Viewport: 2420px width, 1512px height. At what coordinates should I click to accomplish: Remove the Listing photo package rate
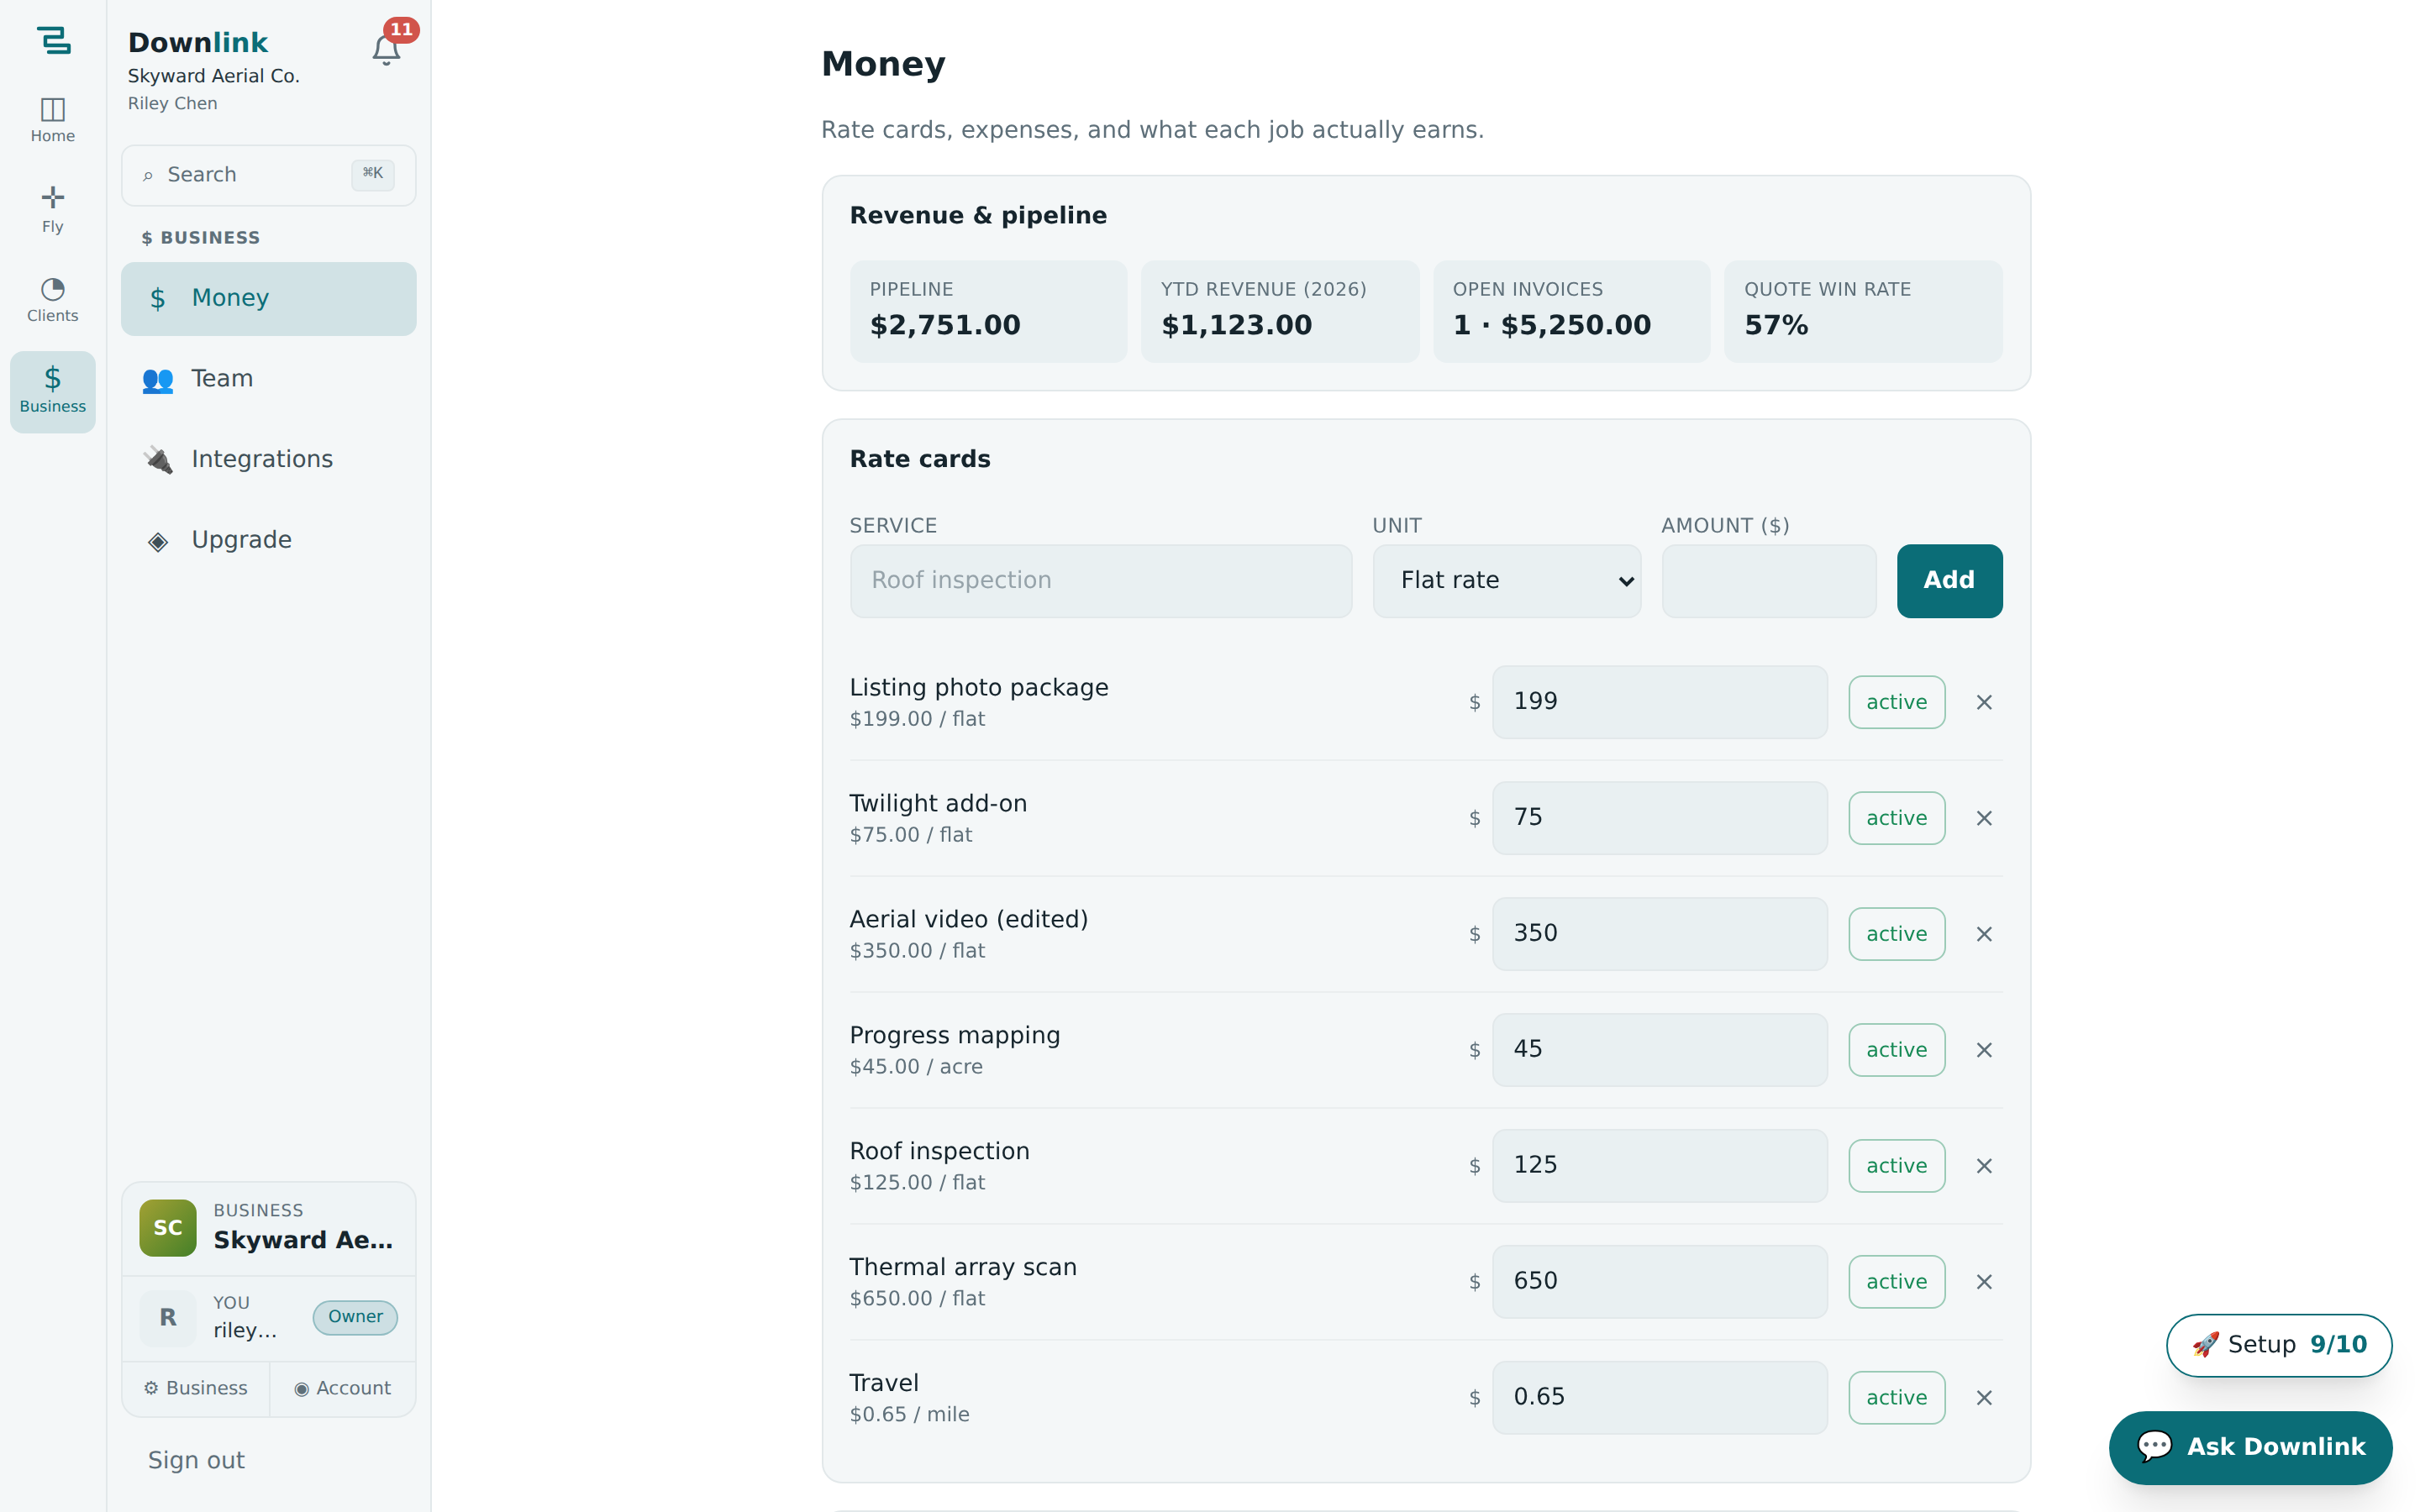tap(1984, 702)
